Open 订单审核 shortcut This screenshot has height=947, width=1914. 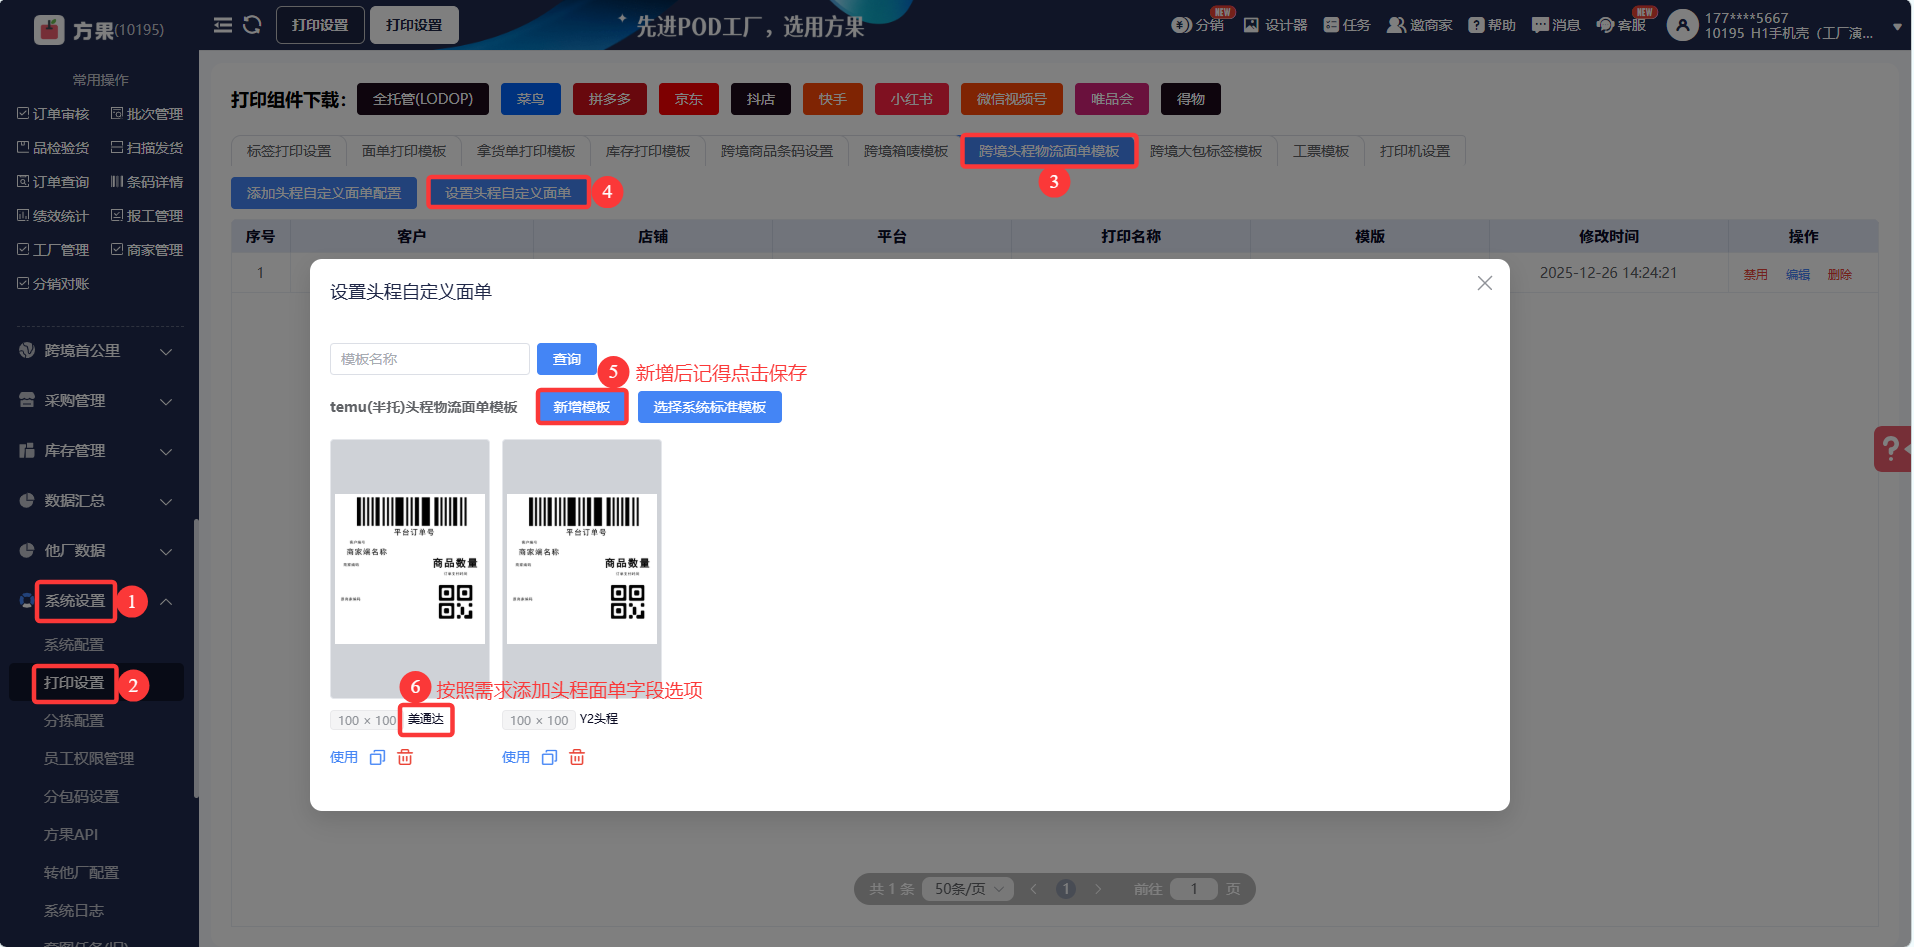click(x=53, y=114)
